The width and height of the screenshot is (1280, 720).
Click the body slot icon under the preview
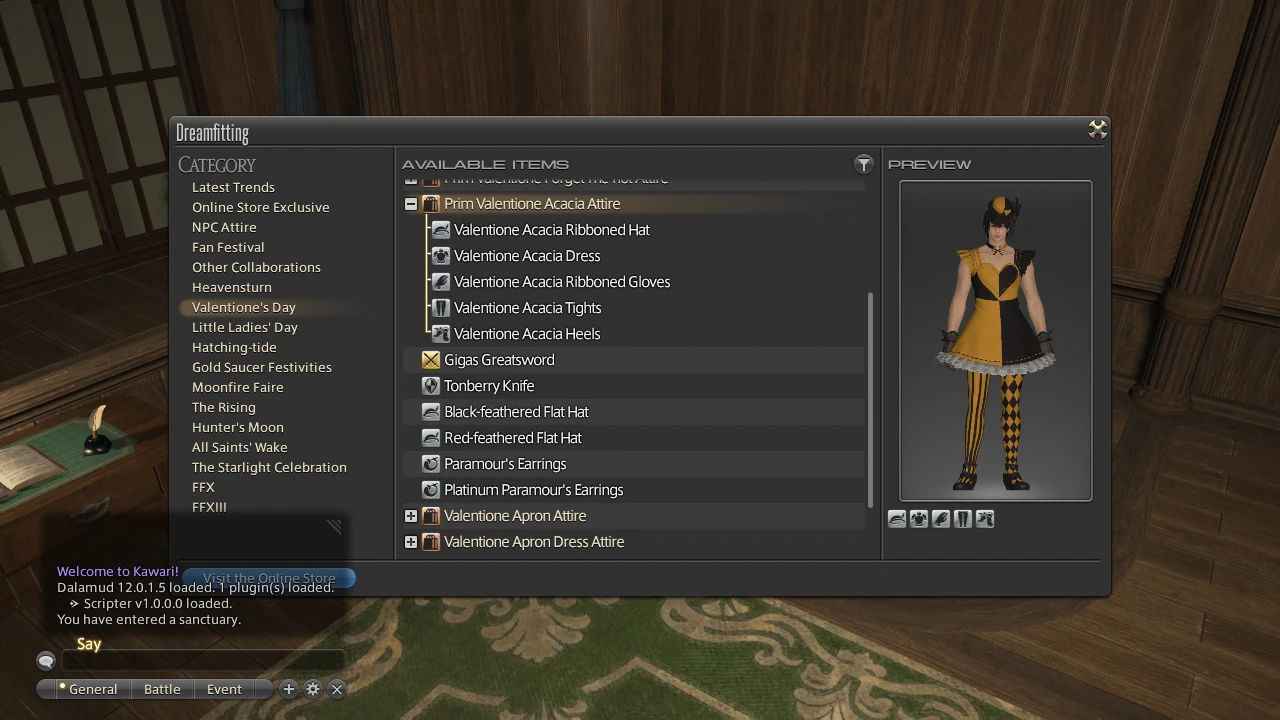(919, 519)
